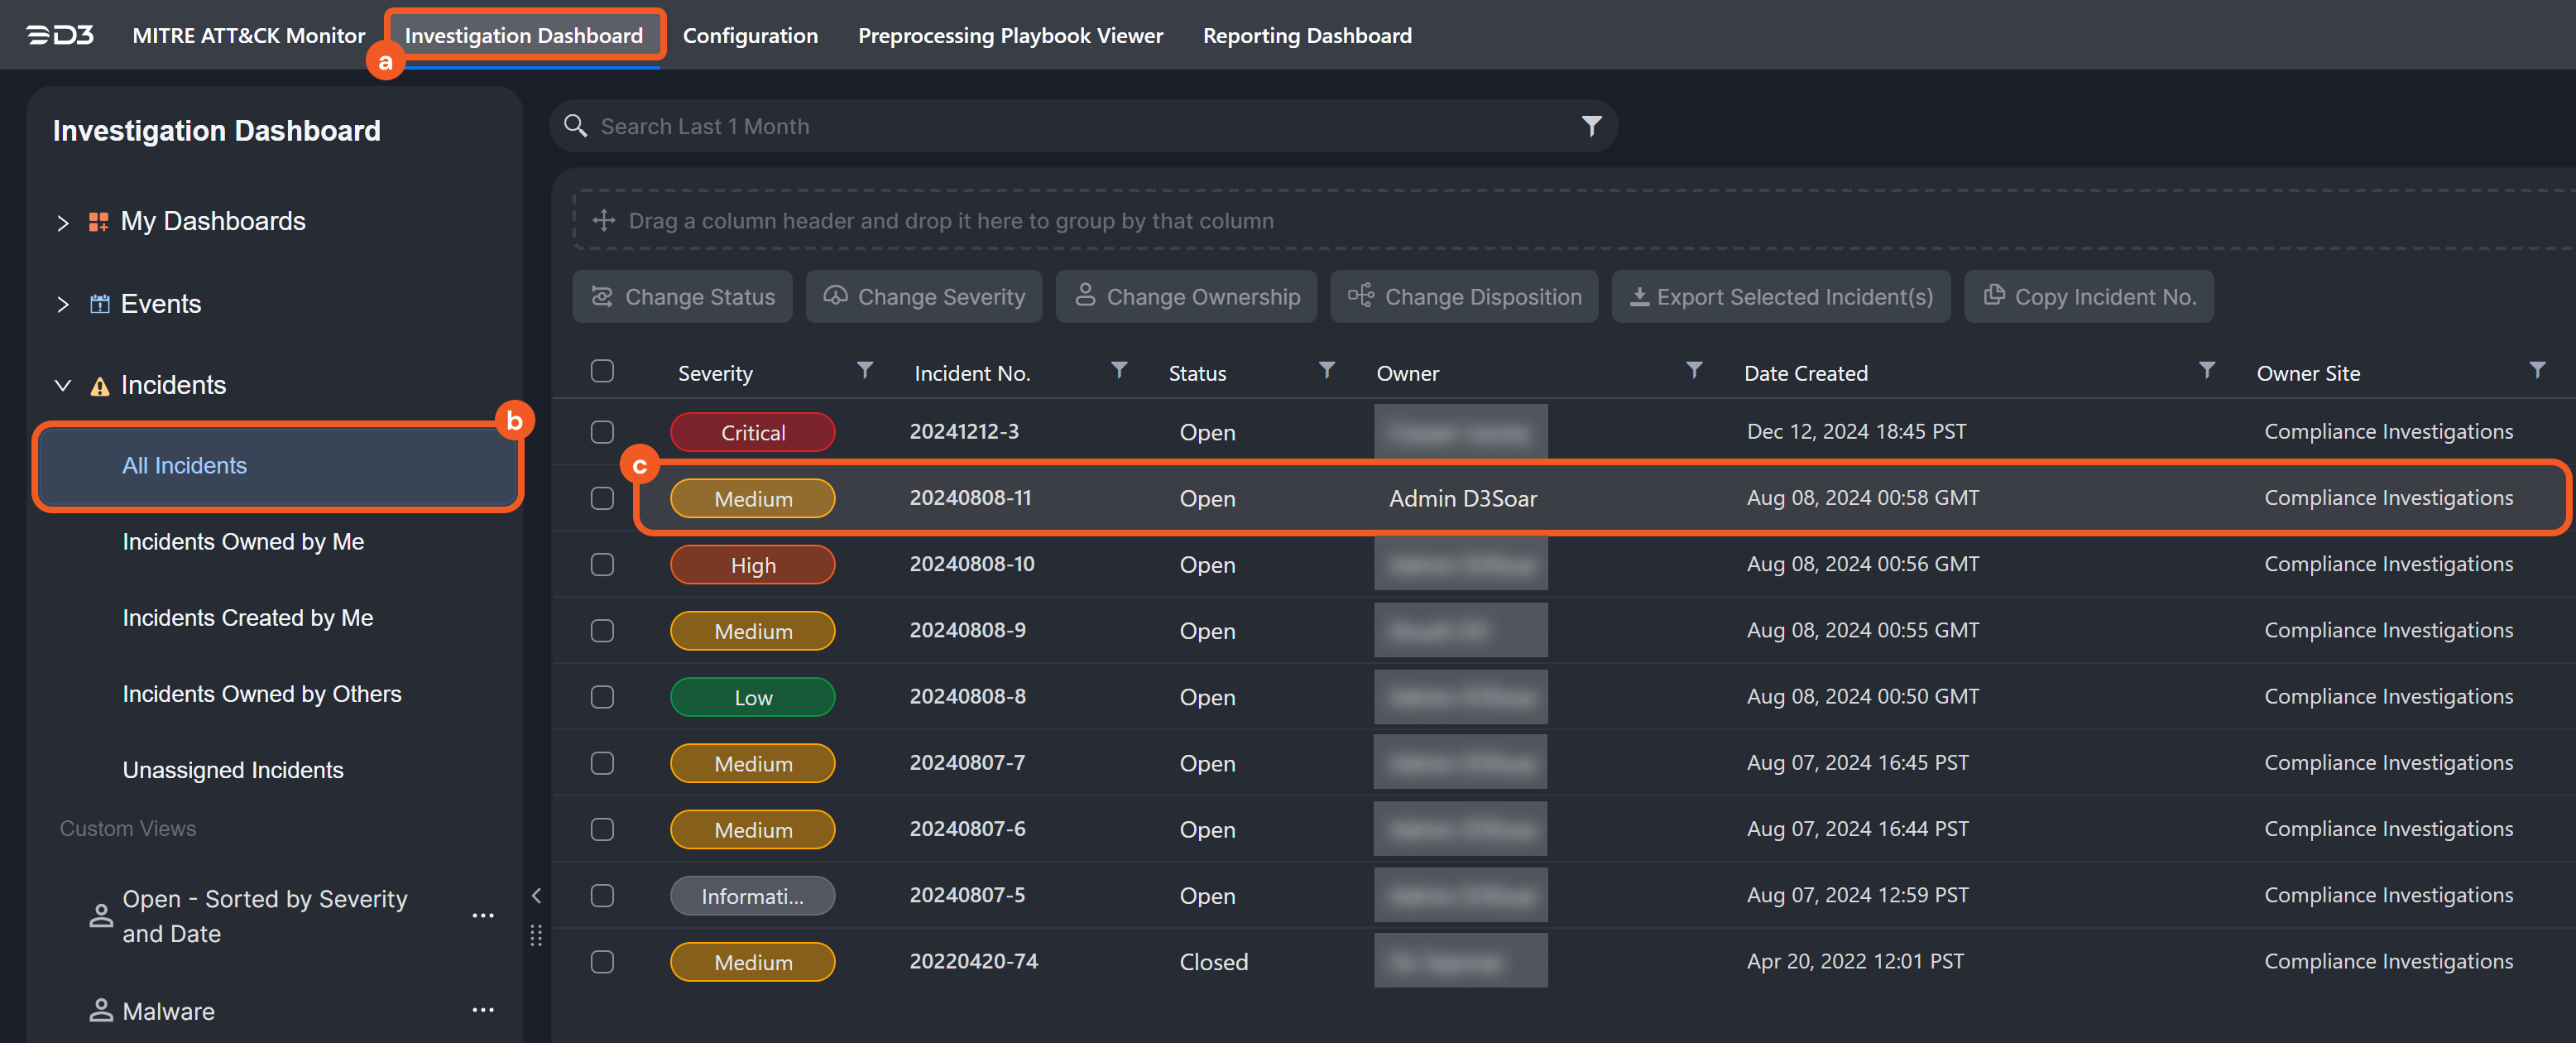Switch to the Reporting Dashboard tab
Image resolution: width=2576 pixels, height=1043 pixels.
(x=1306, y=36)
